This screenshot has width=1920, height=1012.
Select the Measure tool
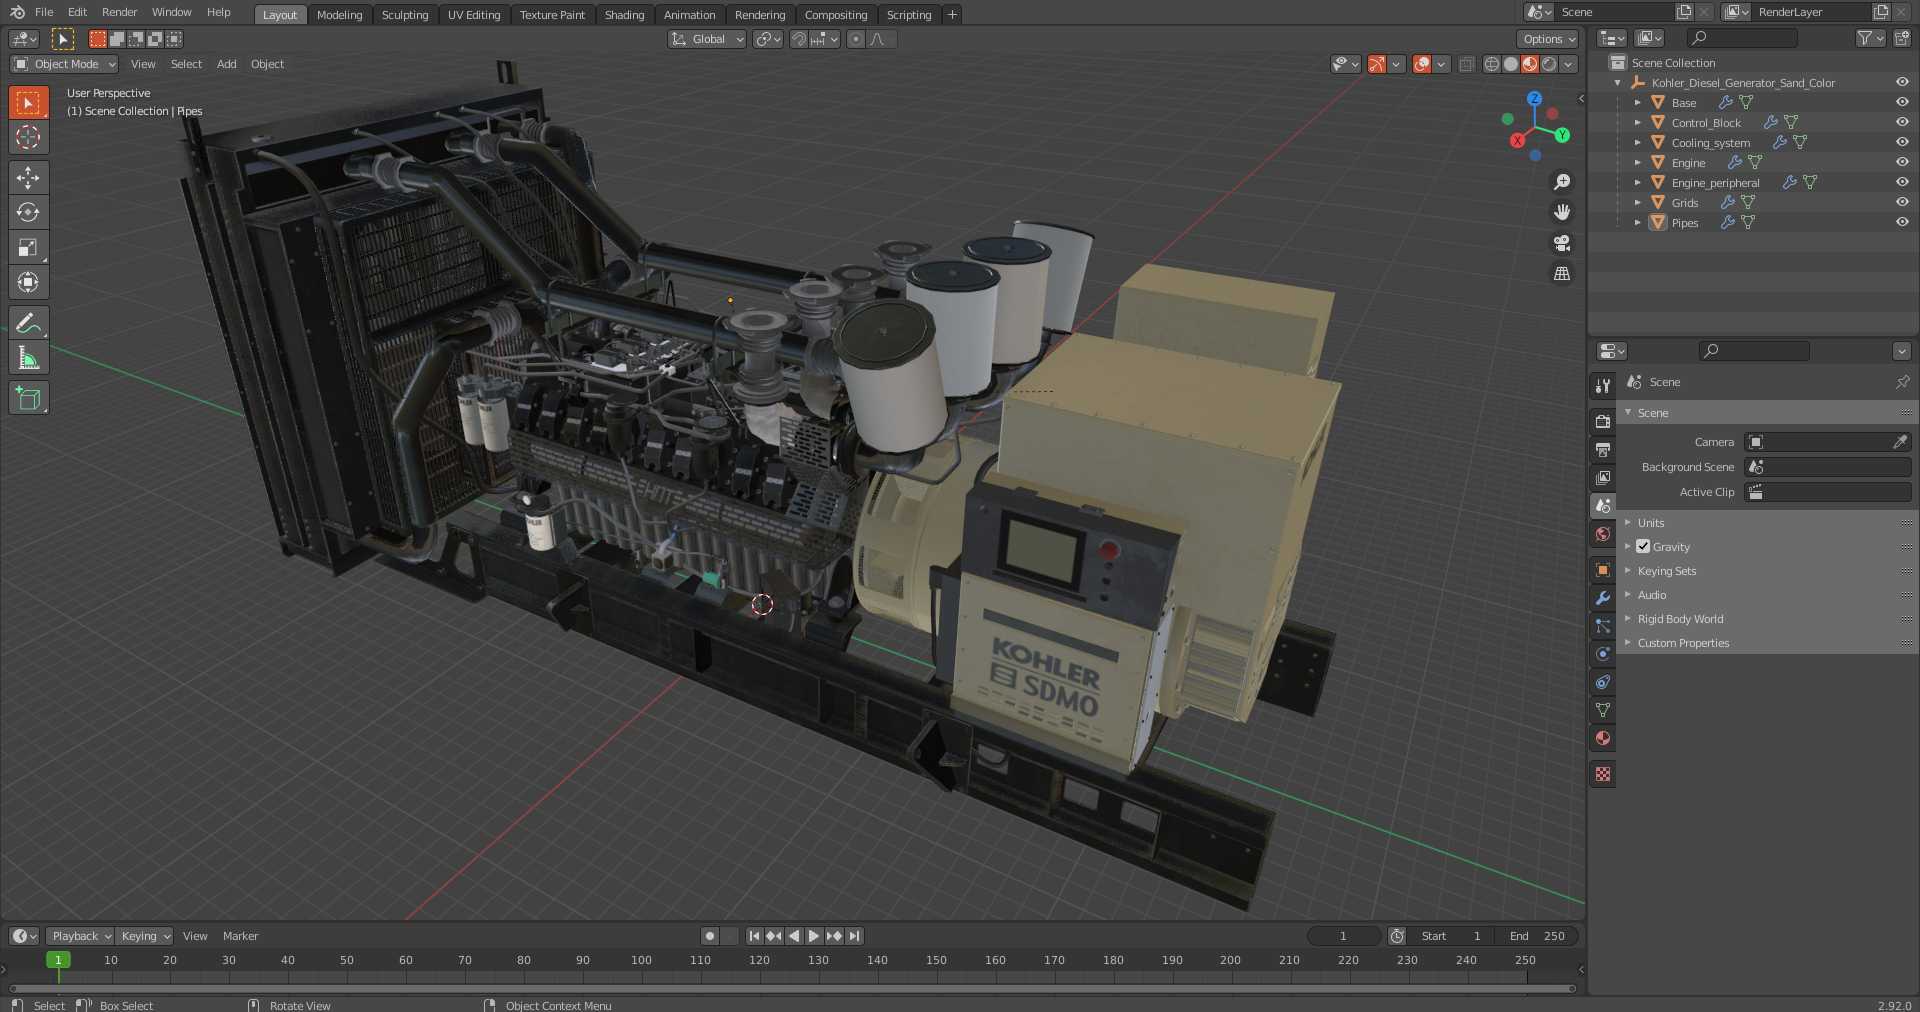28,357
